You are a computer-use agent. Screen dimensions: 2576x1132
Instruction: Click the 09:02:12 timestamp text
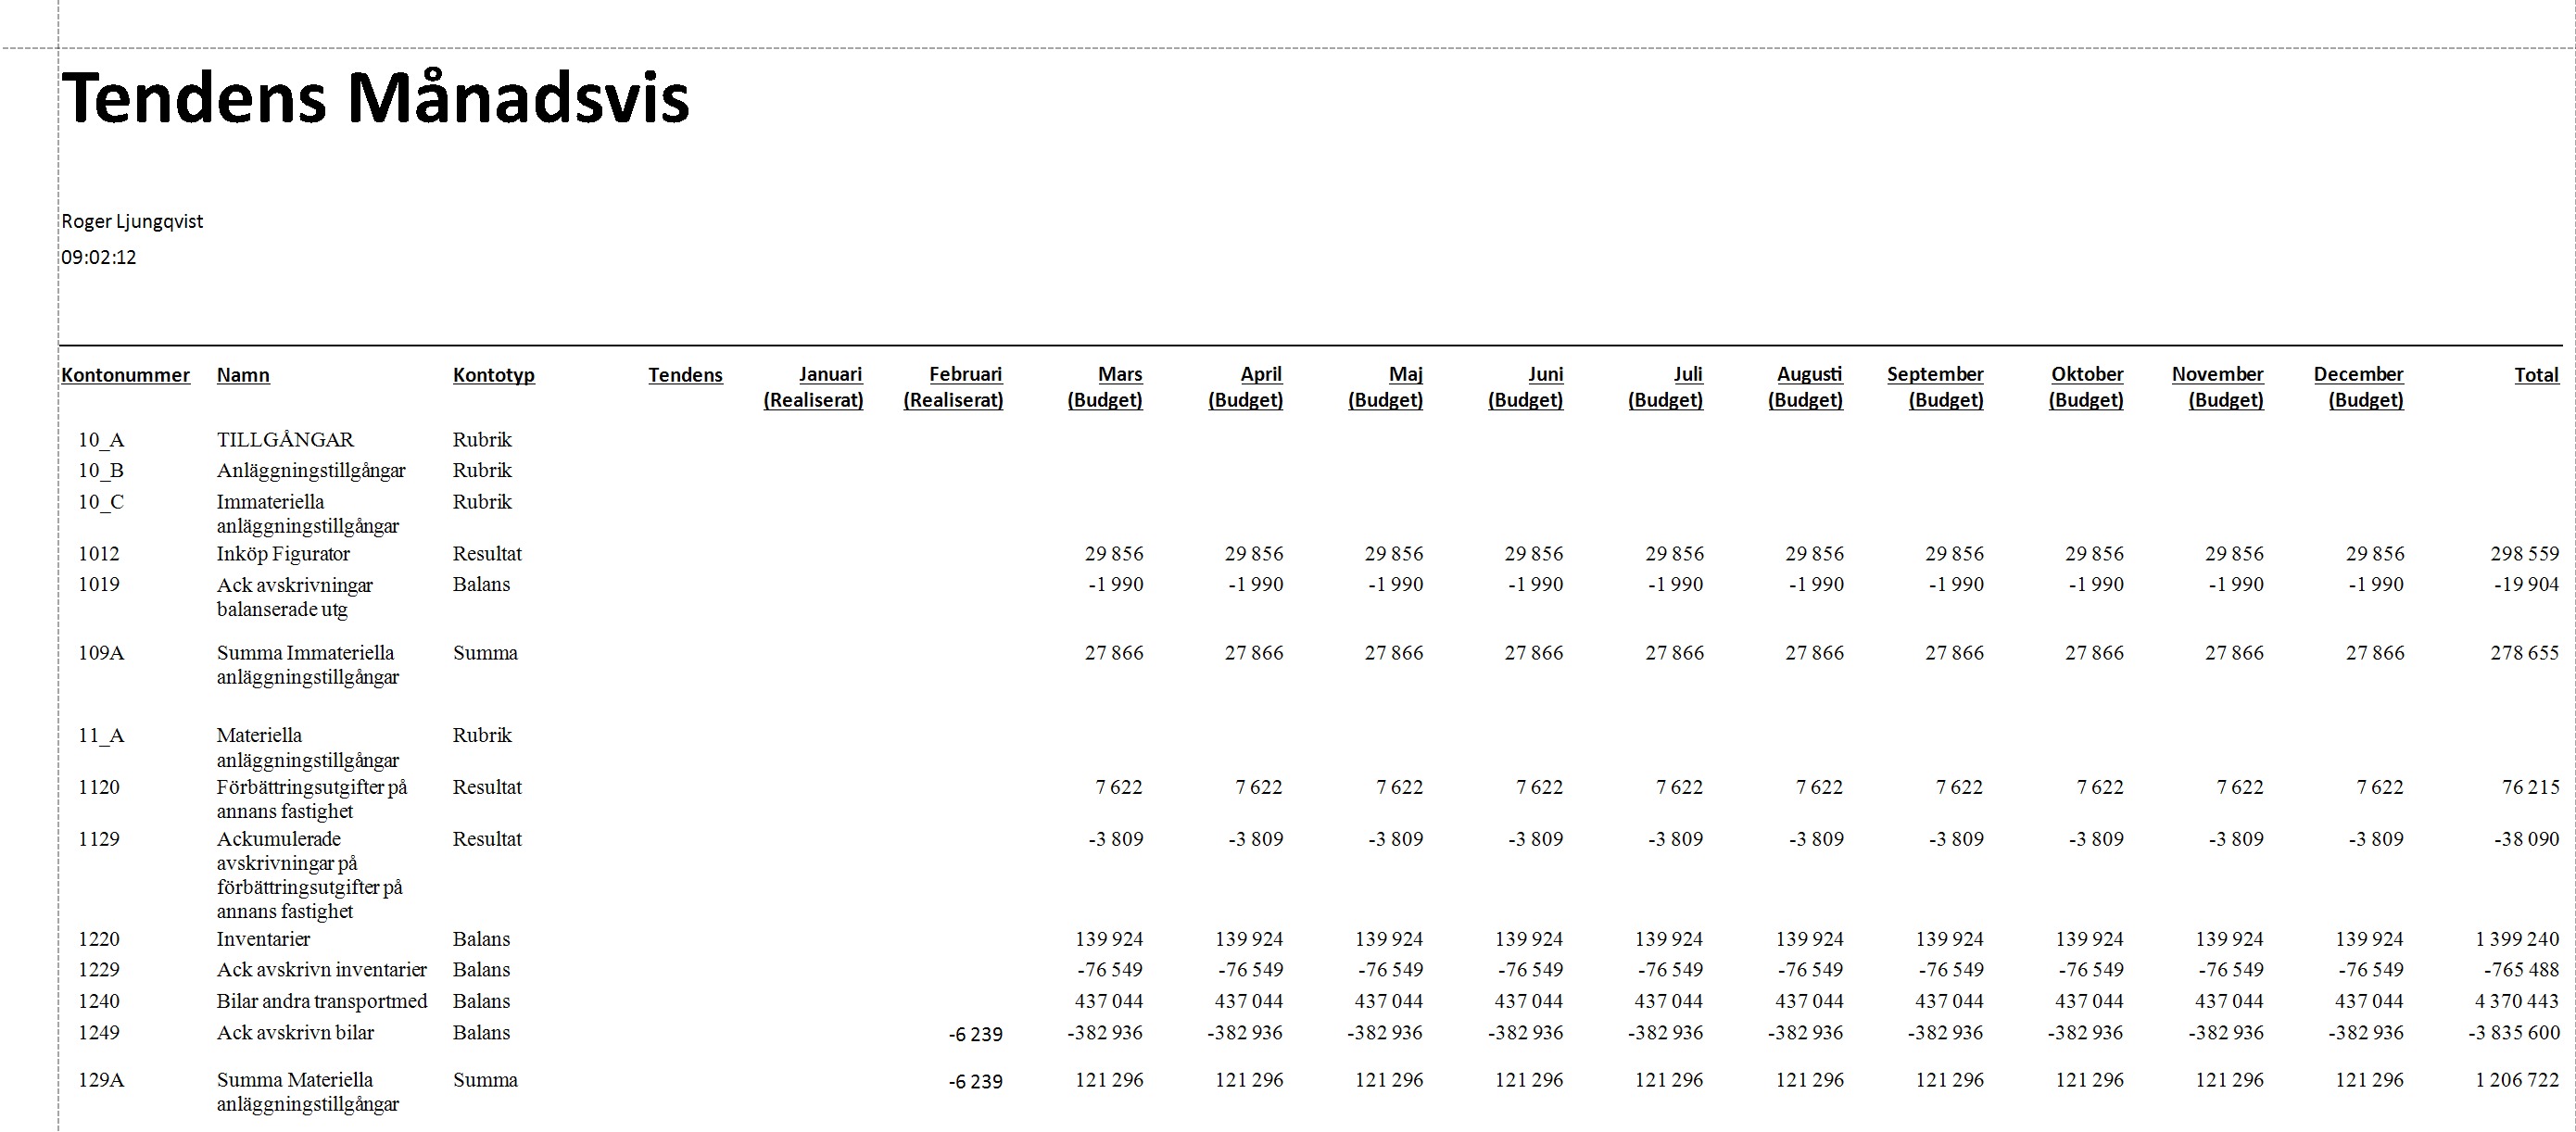98,257
